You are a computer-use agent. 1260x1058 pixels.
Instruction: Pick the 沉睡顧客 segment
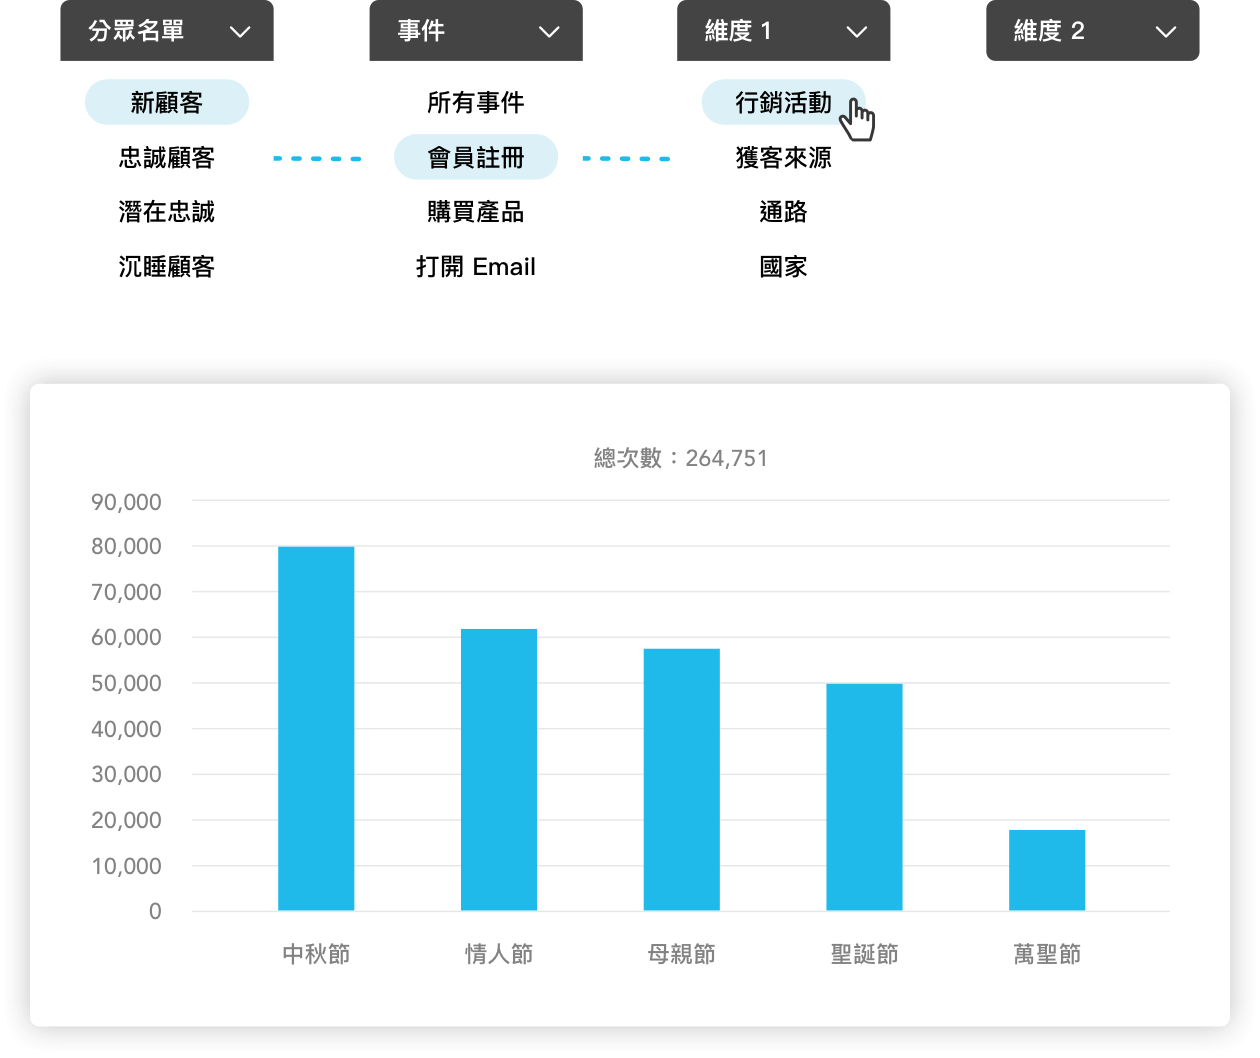click(x=167, y=267)
